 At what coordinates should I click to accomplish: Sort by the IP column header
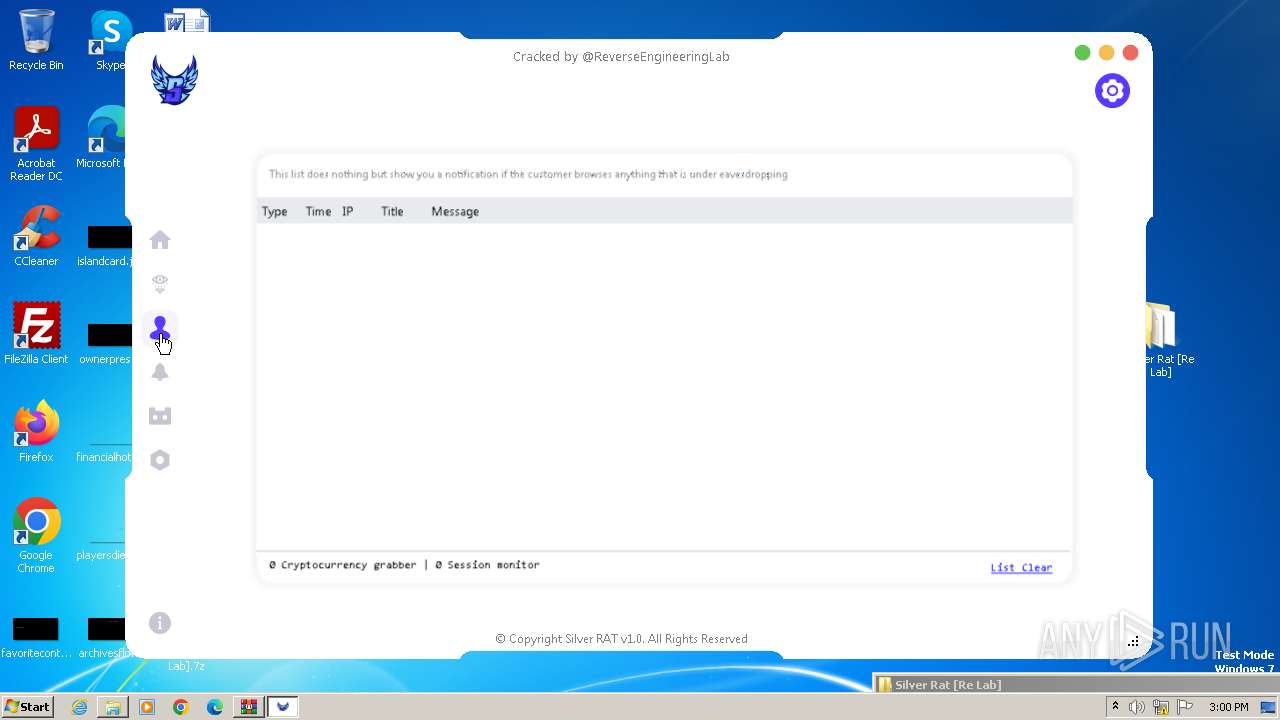347,211
